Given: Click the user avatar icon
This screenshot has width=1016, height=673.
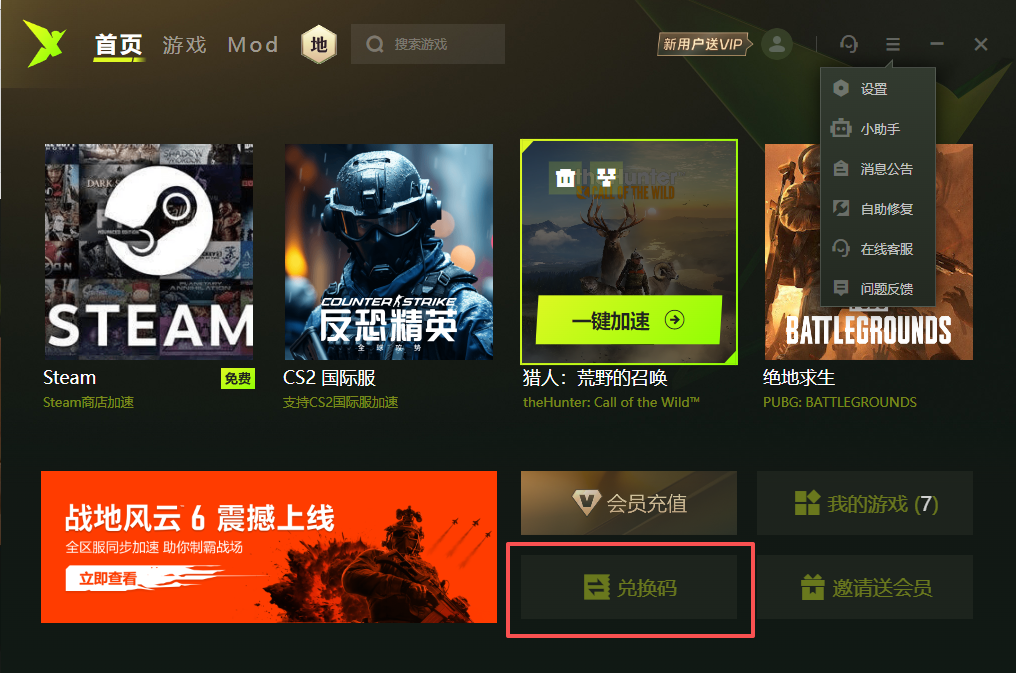Looking at the screenshot, I should pos(777,44).
